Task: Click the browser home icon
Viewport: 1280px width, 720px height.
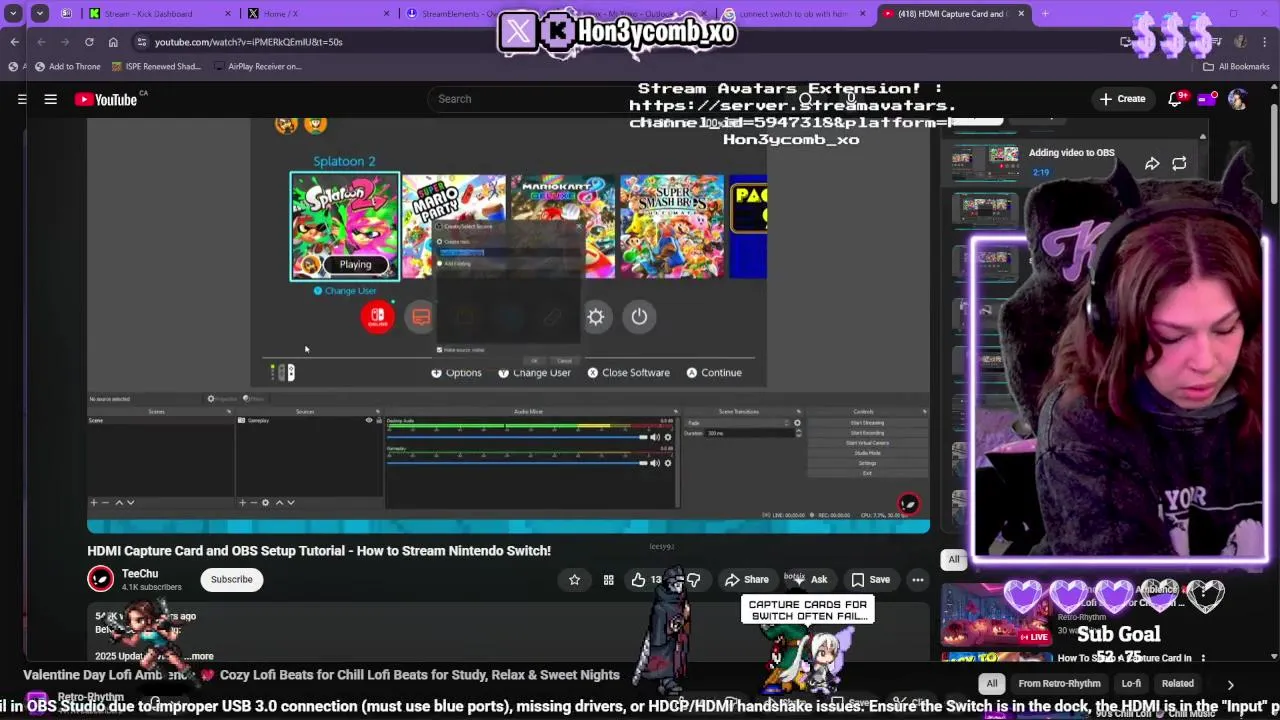Action: click(x=113, y=42)
